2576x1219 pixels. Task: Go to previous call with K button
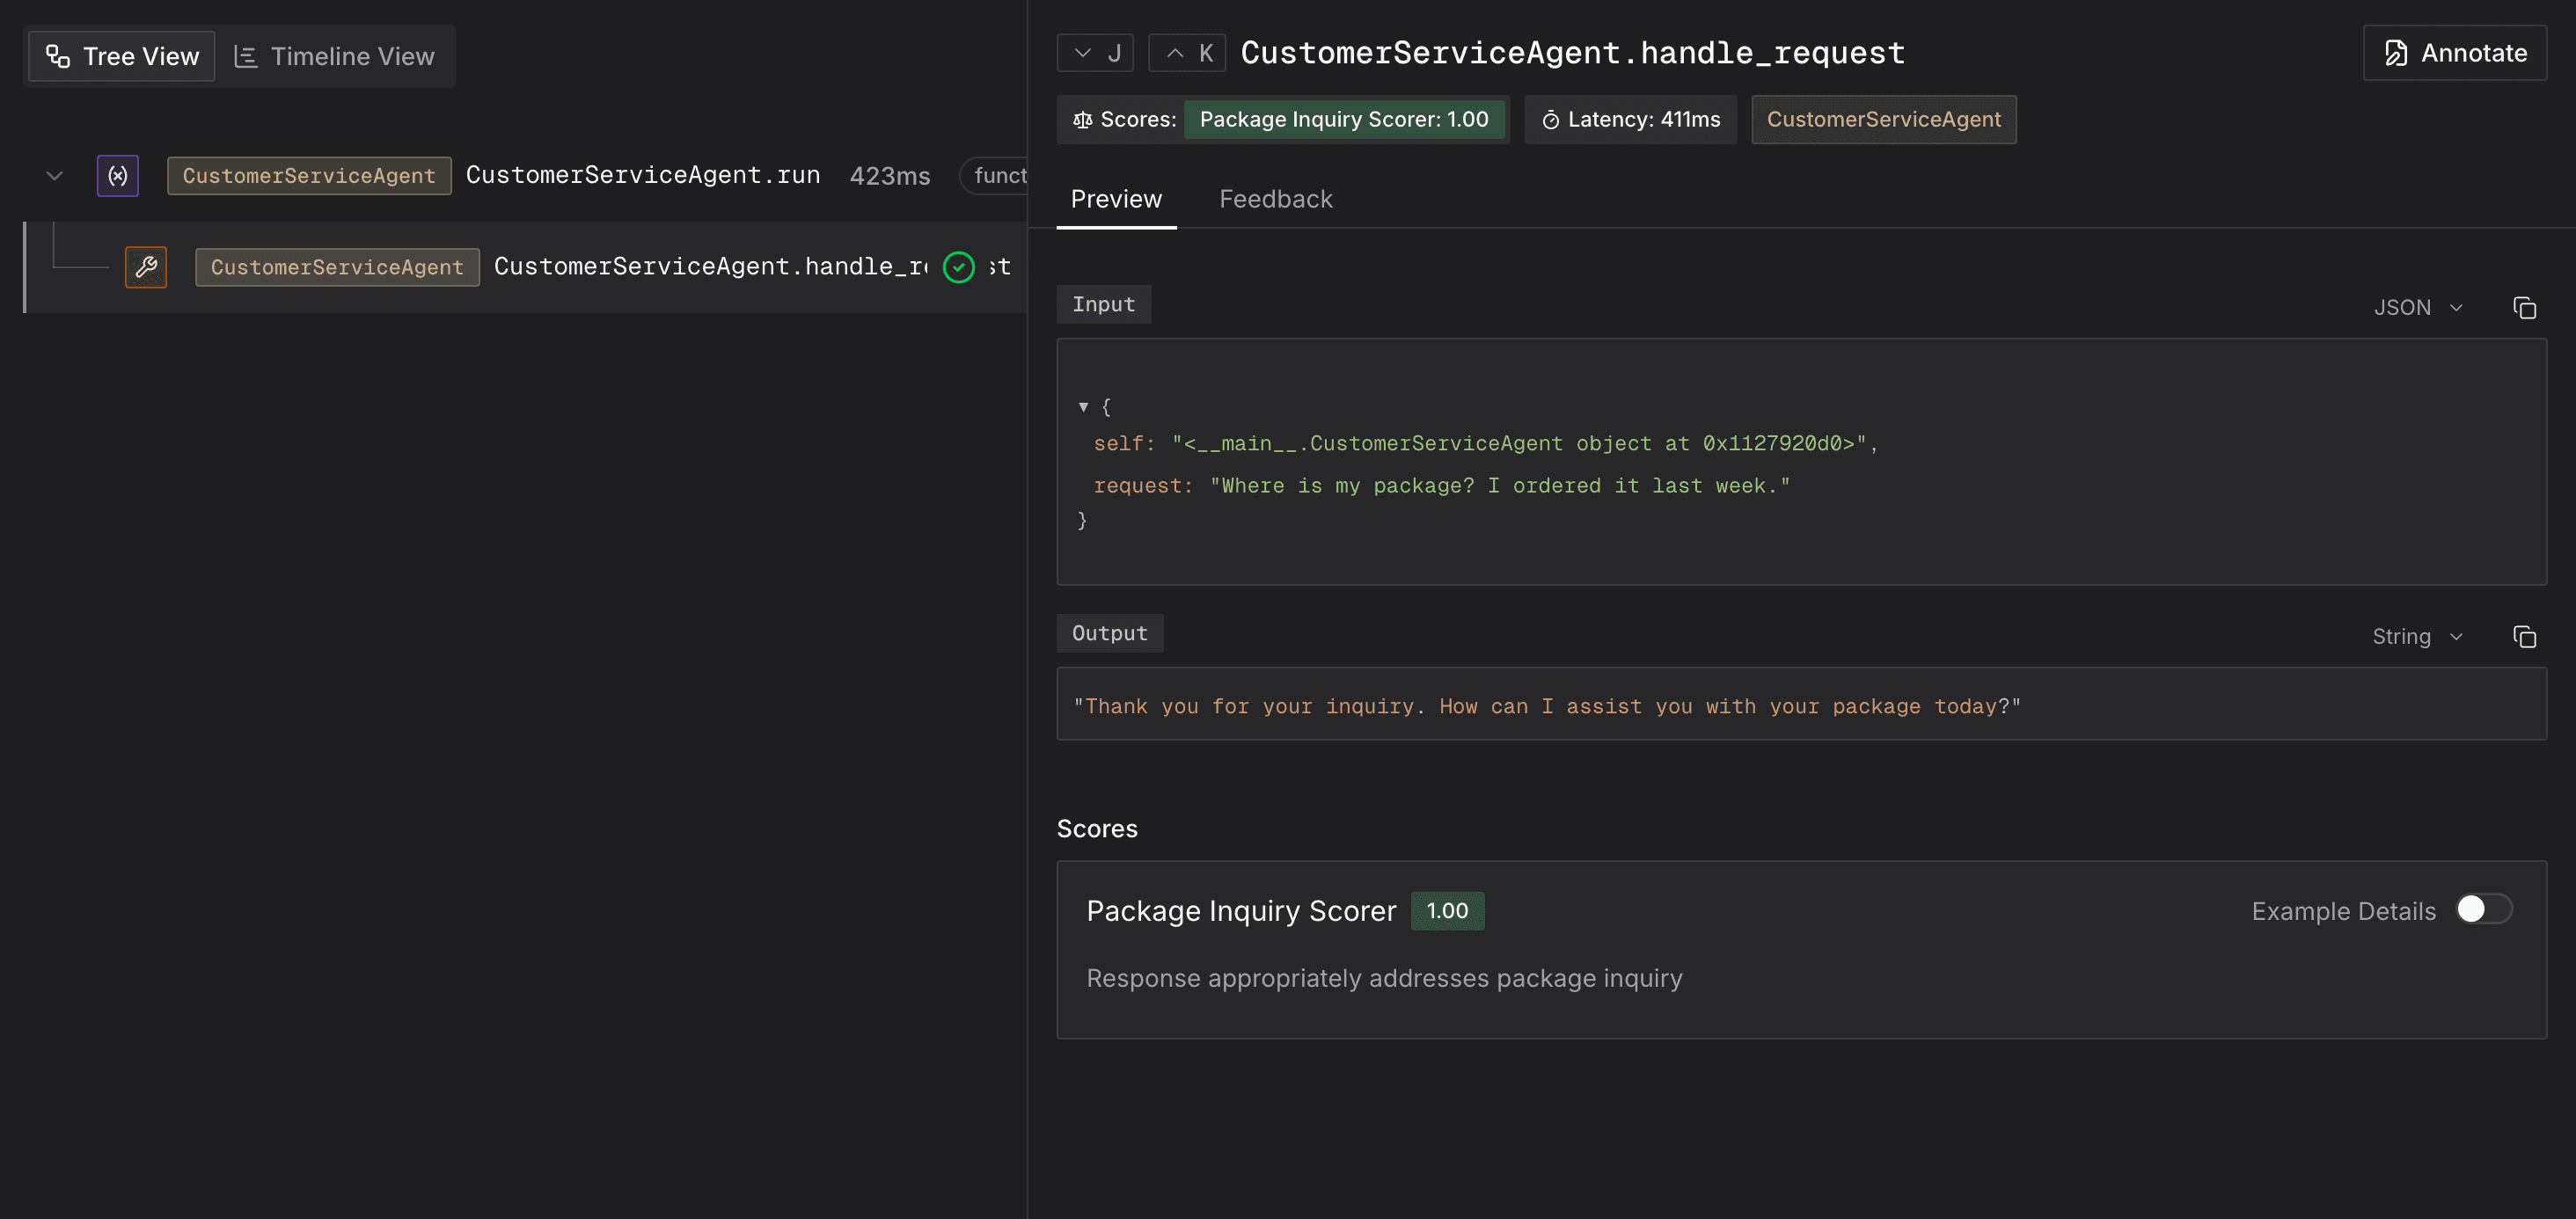point(1187,53)
